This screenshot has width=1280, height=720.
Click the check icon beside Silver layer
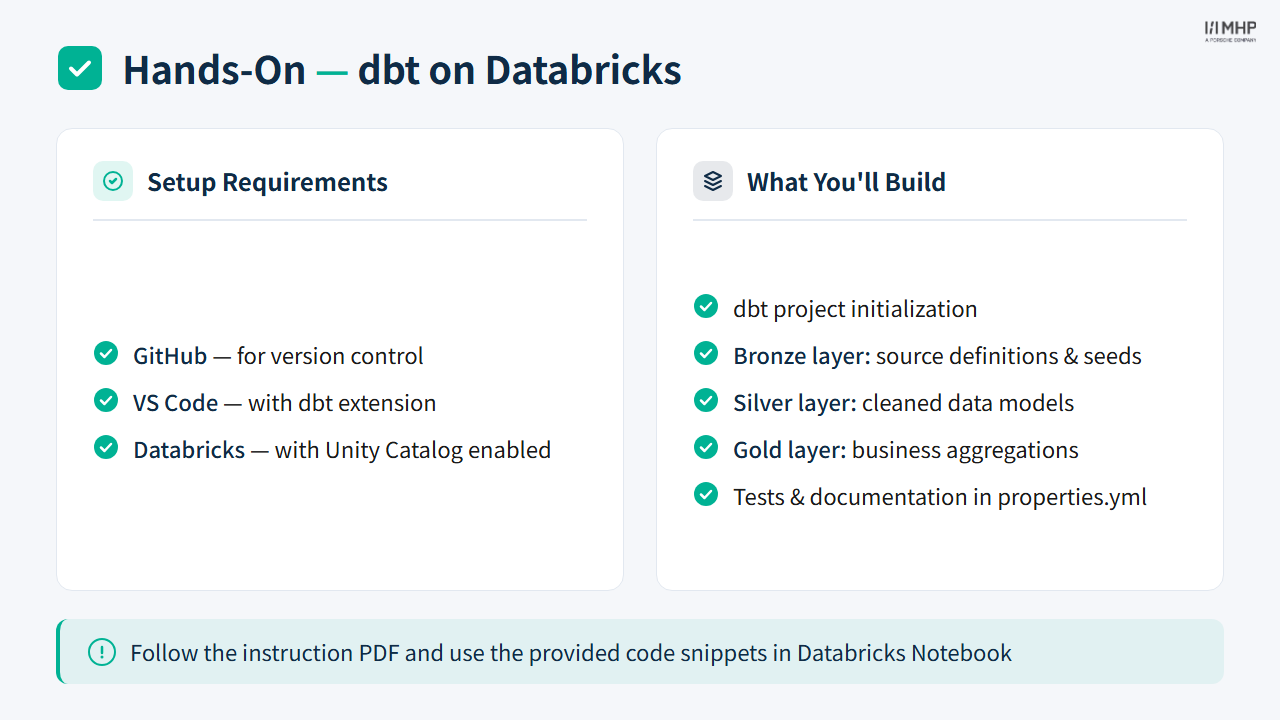coord(706,401)
